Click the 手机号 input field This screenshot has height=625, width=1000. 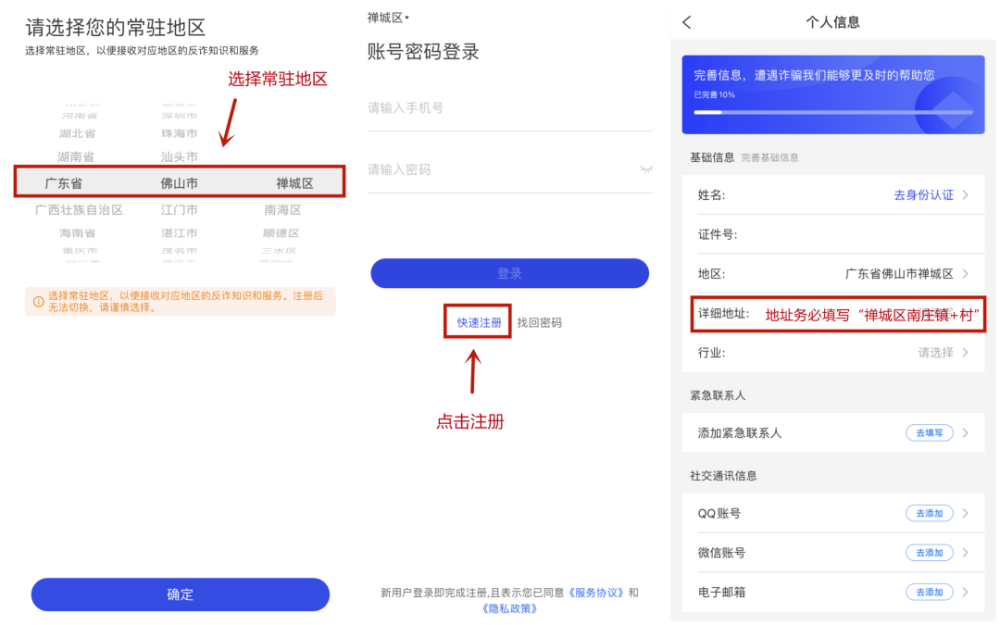click(x=510, y=108)
